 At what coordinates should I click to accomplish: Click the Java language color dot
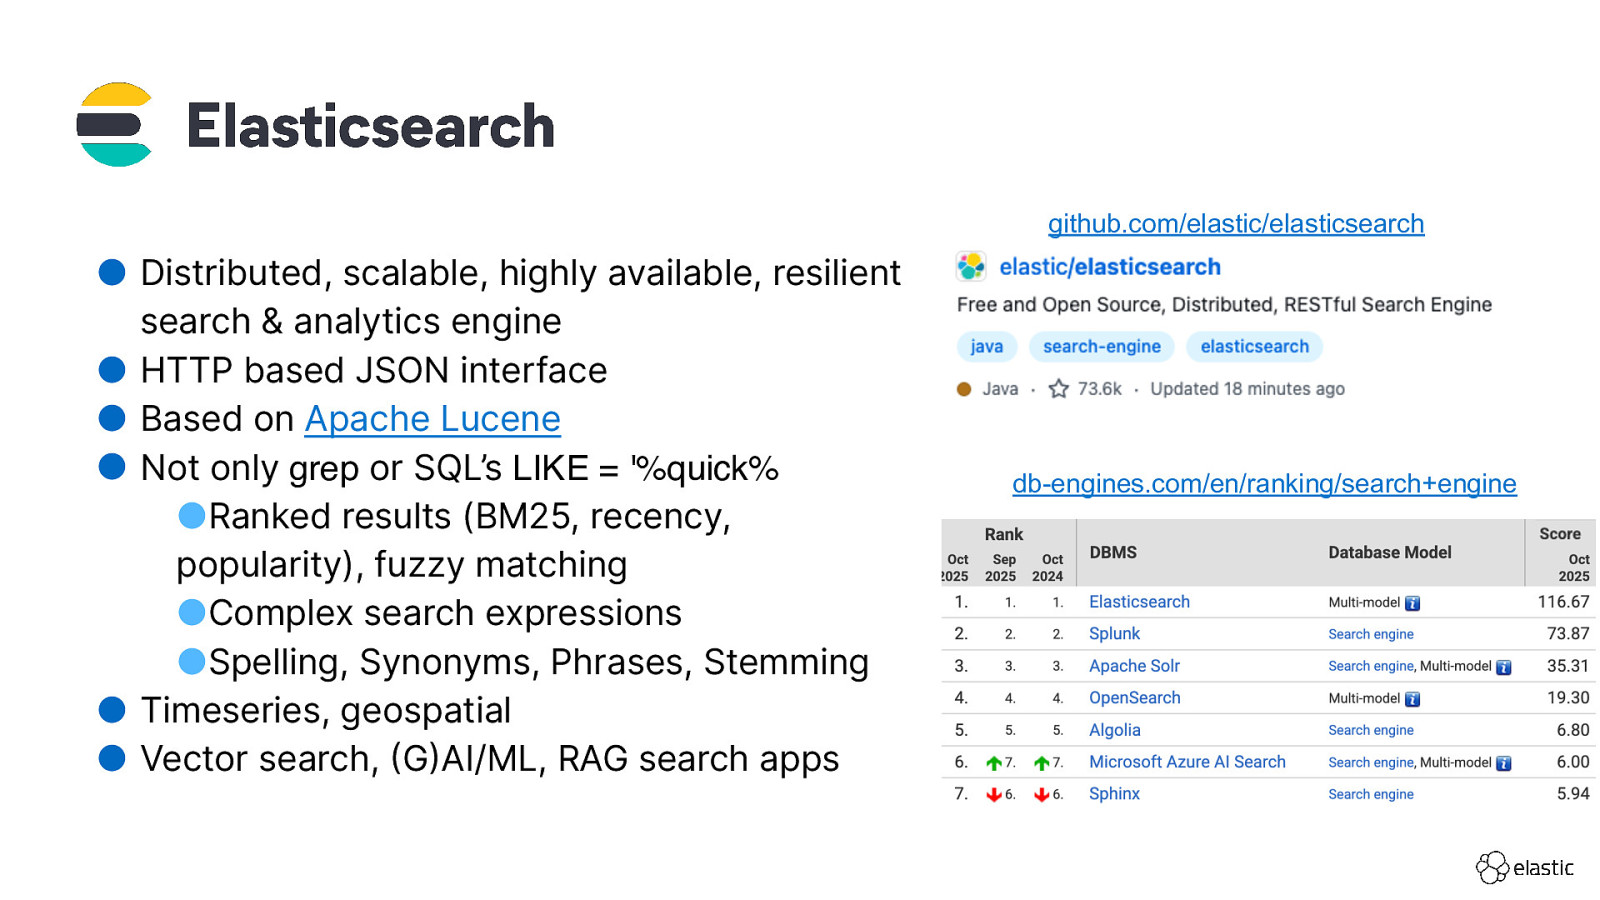[964, 389]
